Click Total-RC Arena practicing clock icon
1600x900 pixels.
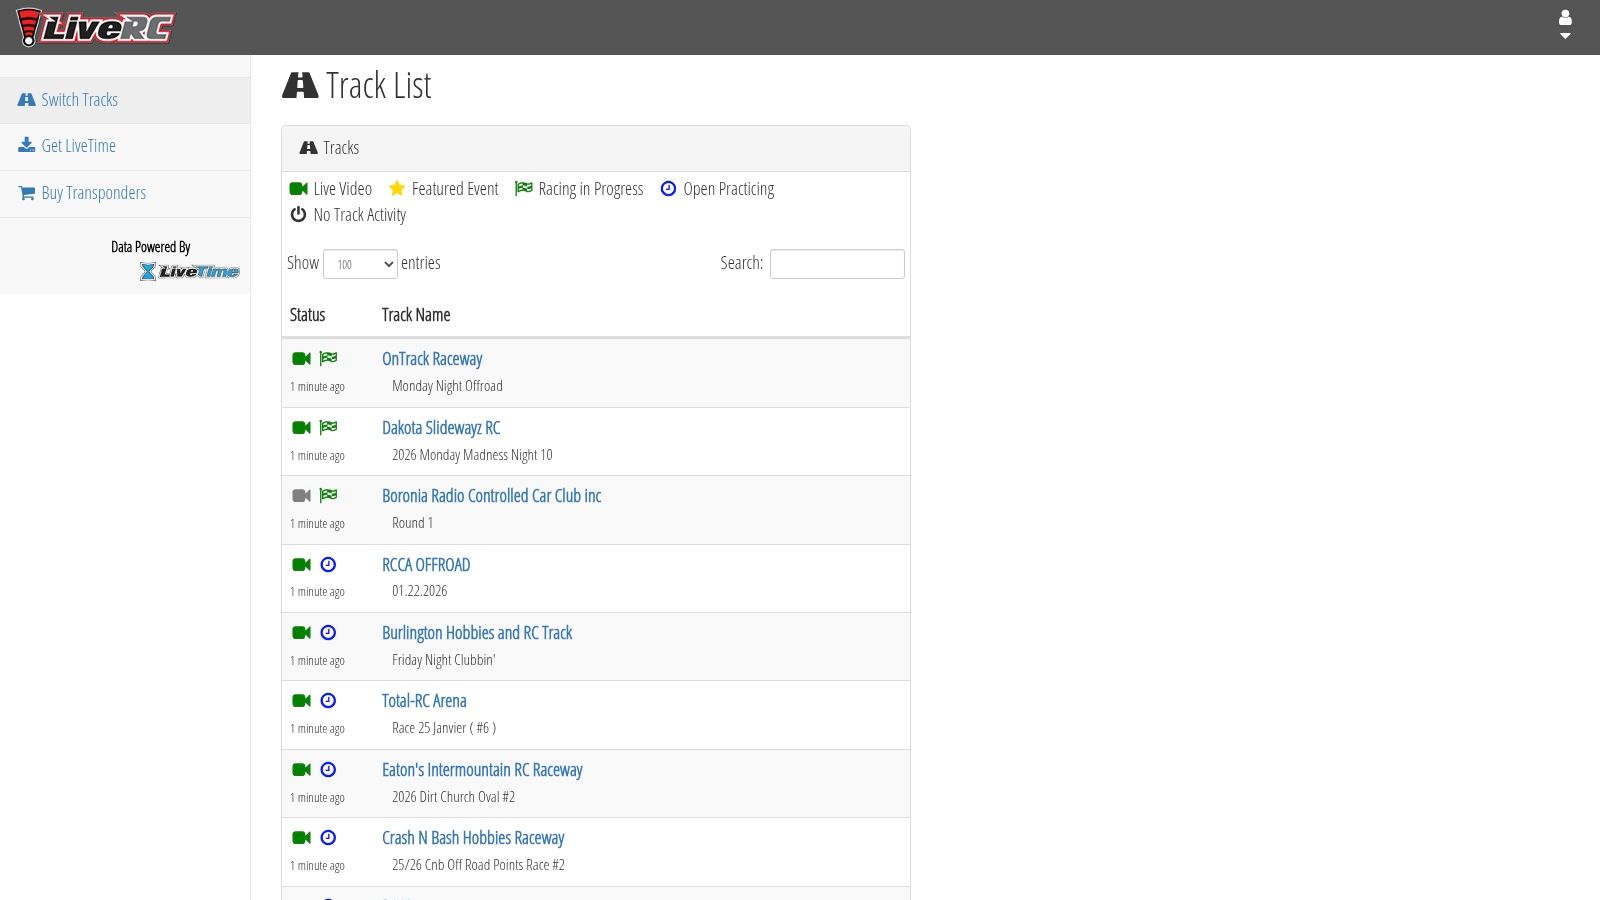tap(328, 701)
